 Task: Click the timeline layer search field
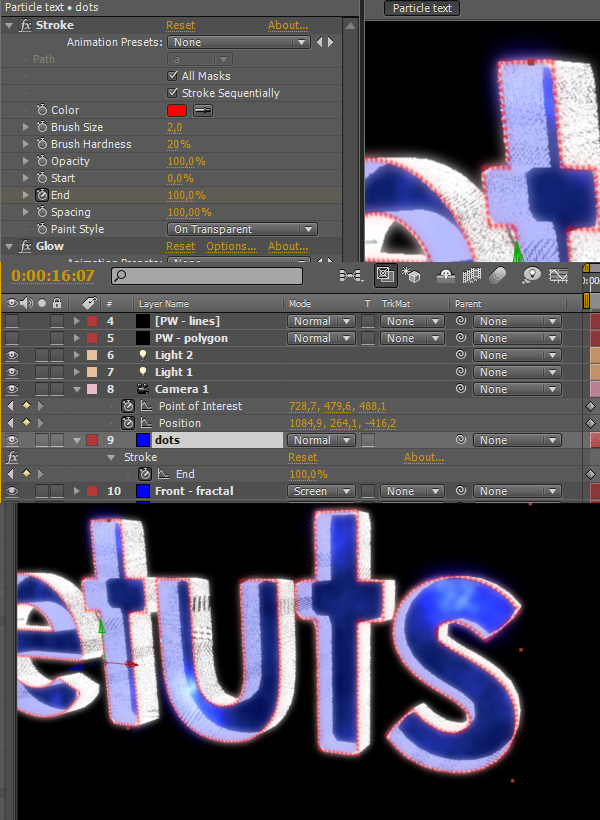coord(207,276)
